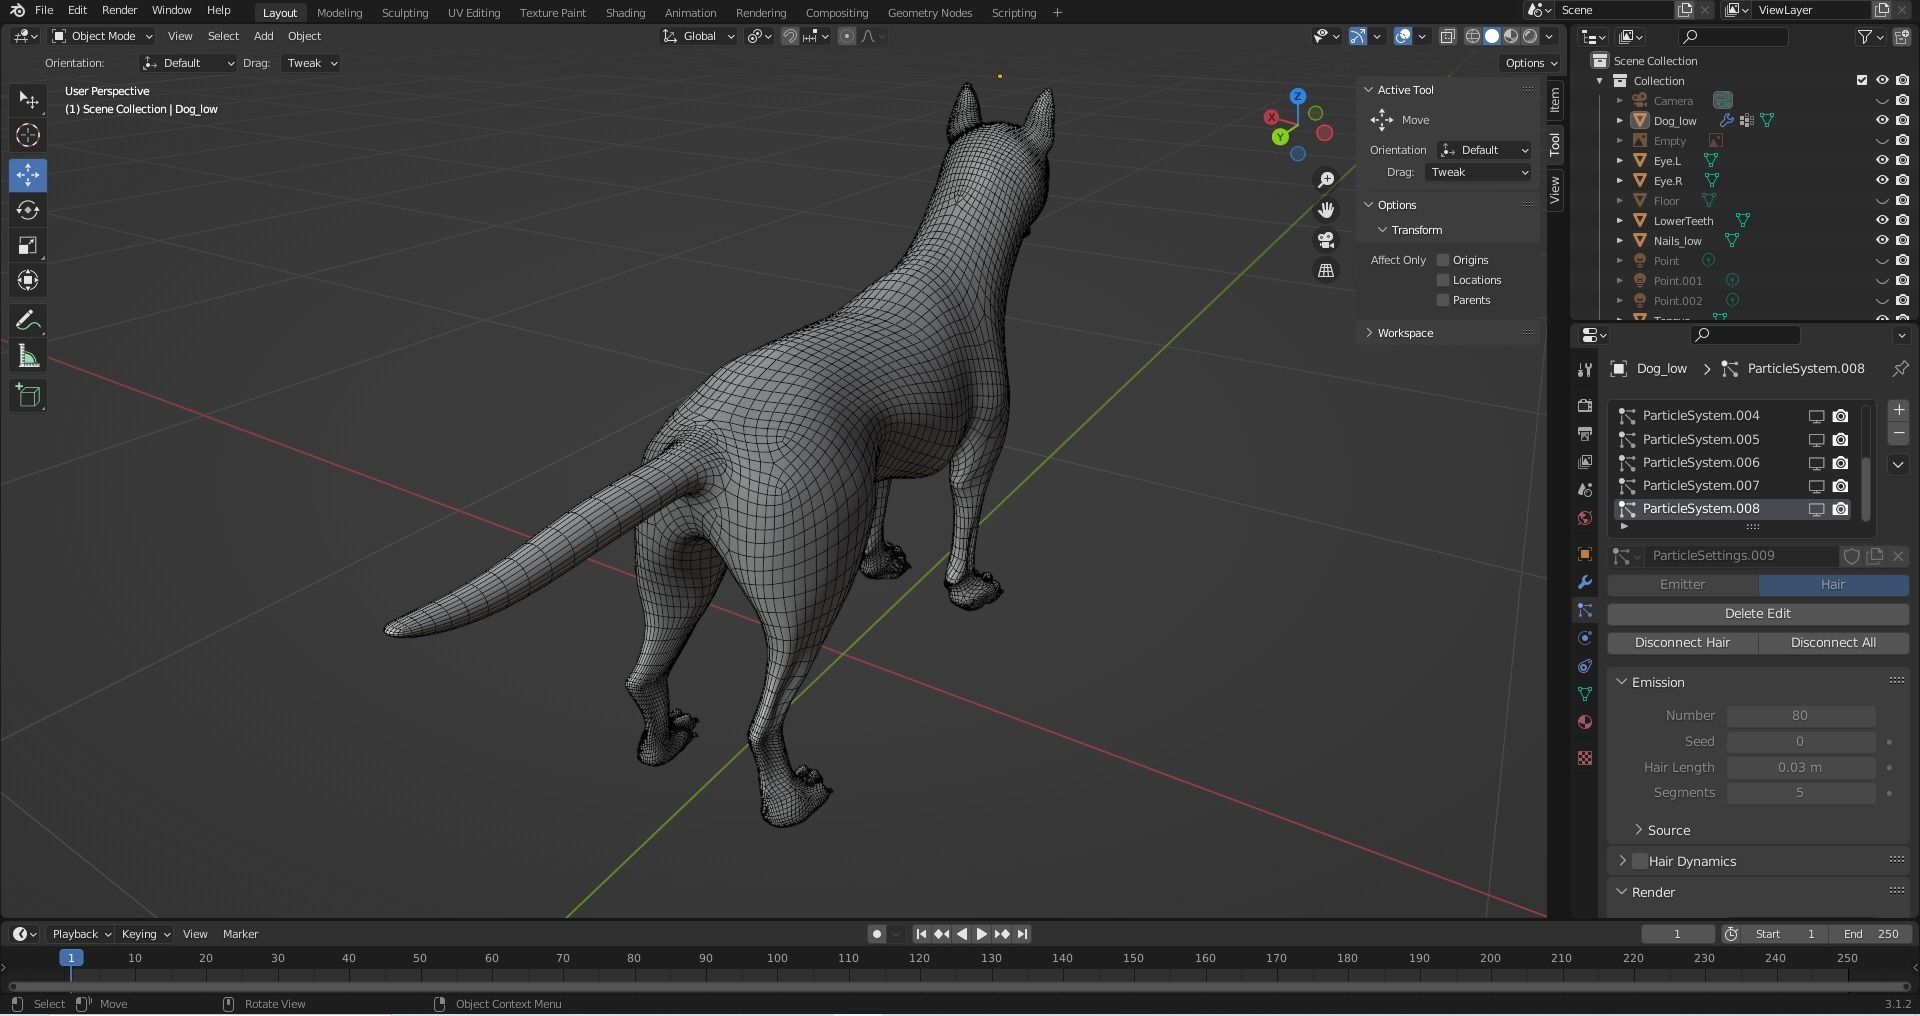Select the Cursor tool in the toolbar
The height and width of the screenshot is (1016, 1920).
tap(28, 135)
